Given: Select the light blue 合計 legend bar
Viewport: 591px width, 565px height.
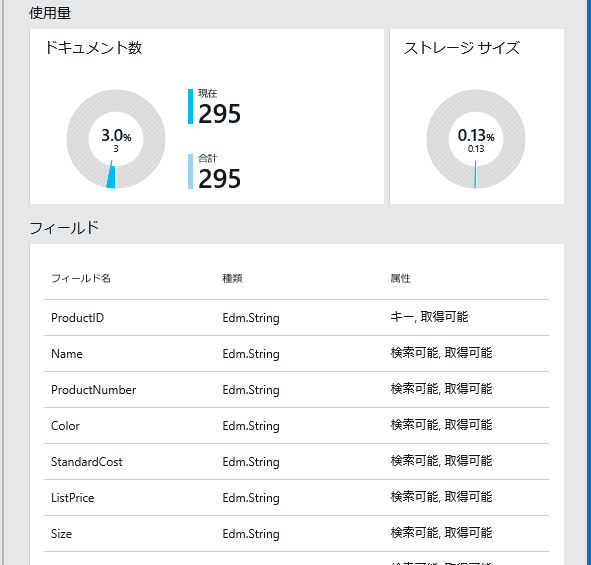Looking at the screenshot, I should [x=190, y=171].
